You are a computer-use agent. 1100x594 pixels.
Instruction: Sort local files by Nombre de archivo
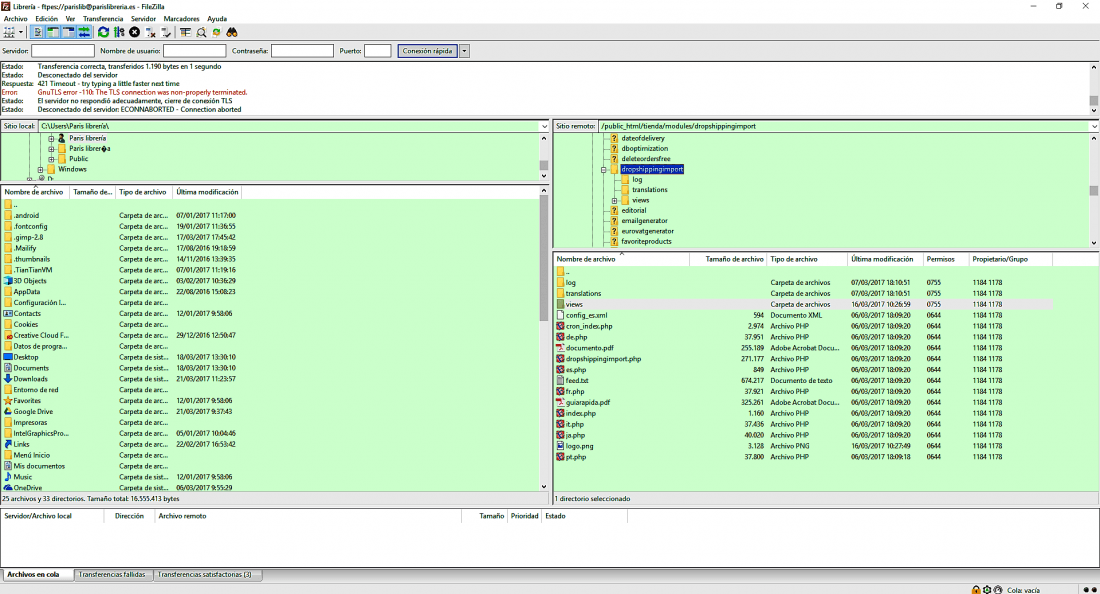click(x=35, y=192)
